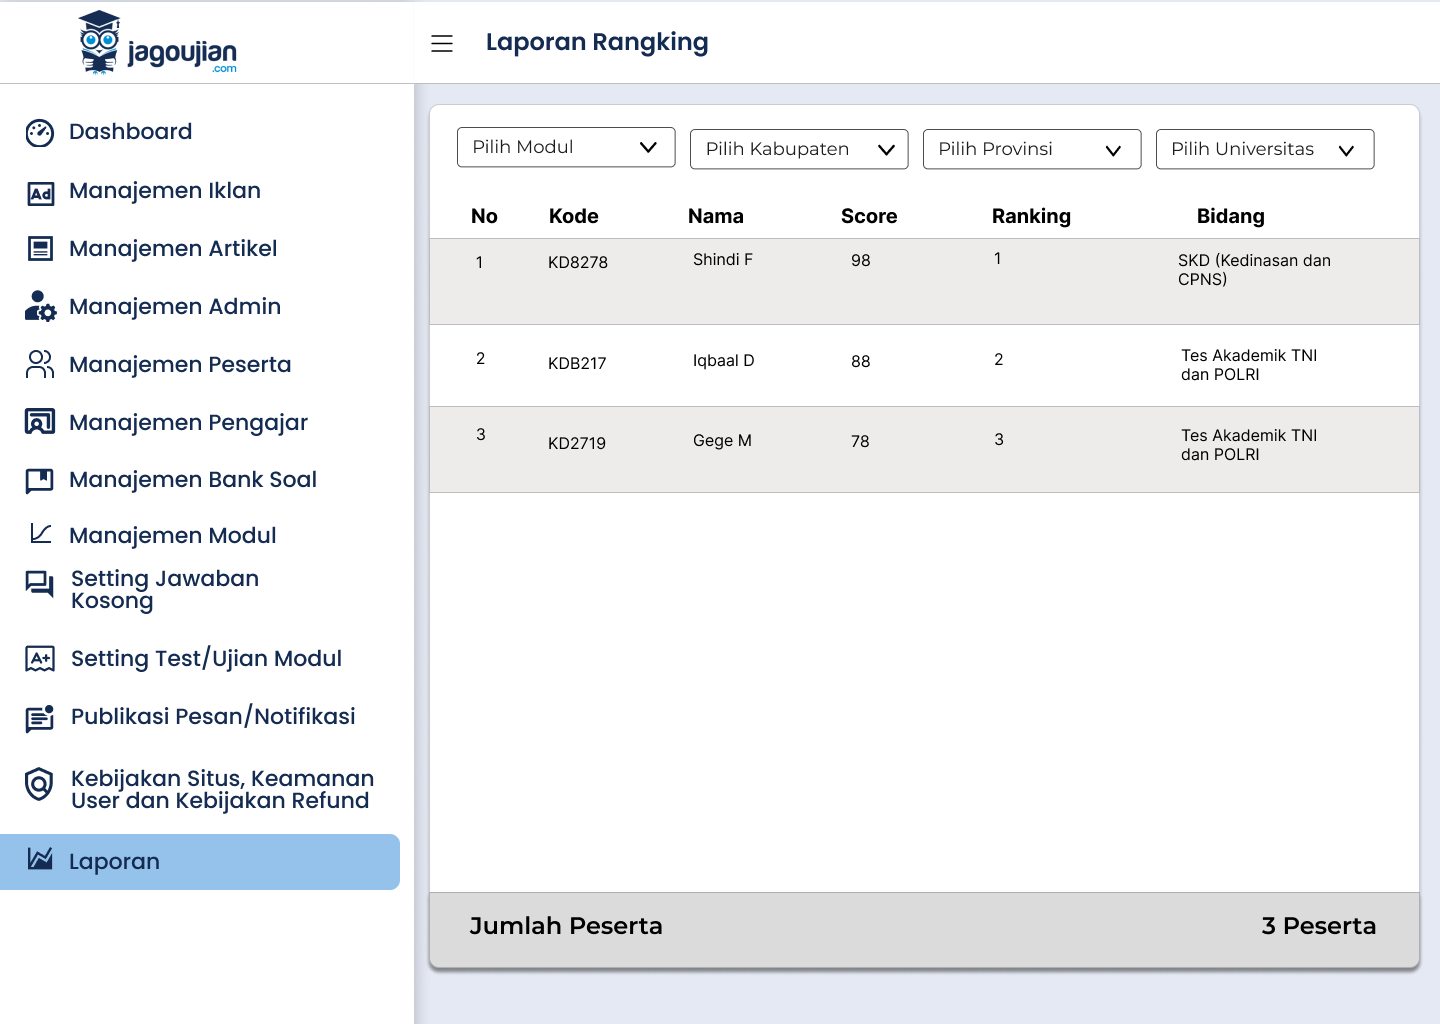Select the Laporan menu item
The image size is (1440, 1024).
click(200, 862)
